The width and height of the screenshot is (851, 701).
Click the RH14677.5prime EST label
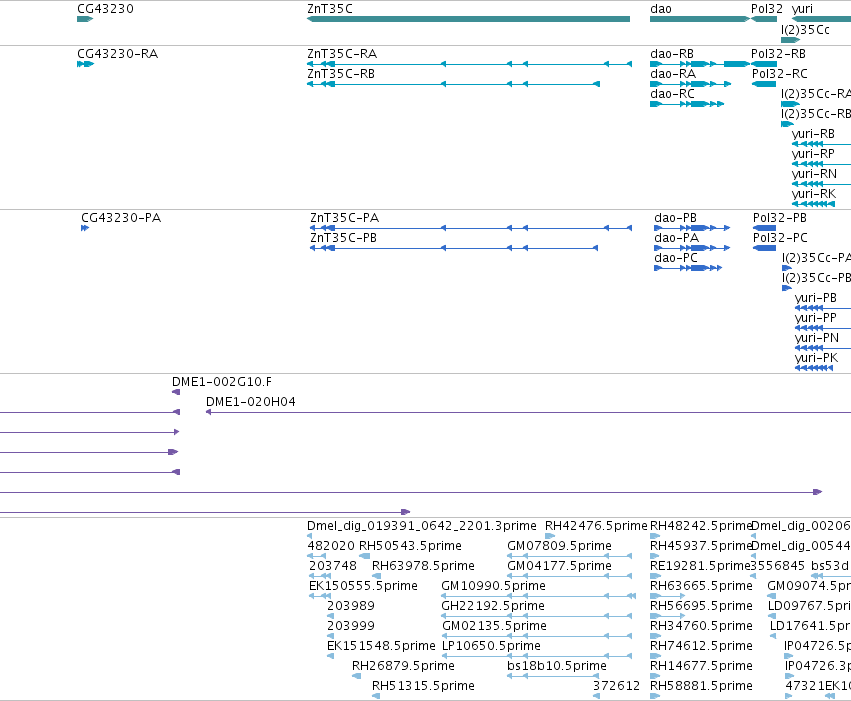pyautogui.click(x=701, y=666)
